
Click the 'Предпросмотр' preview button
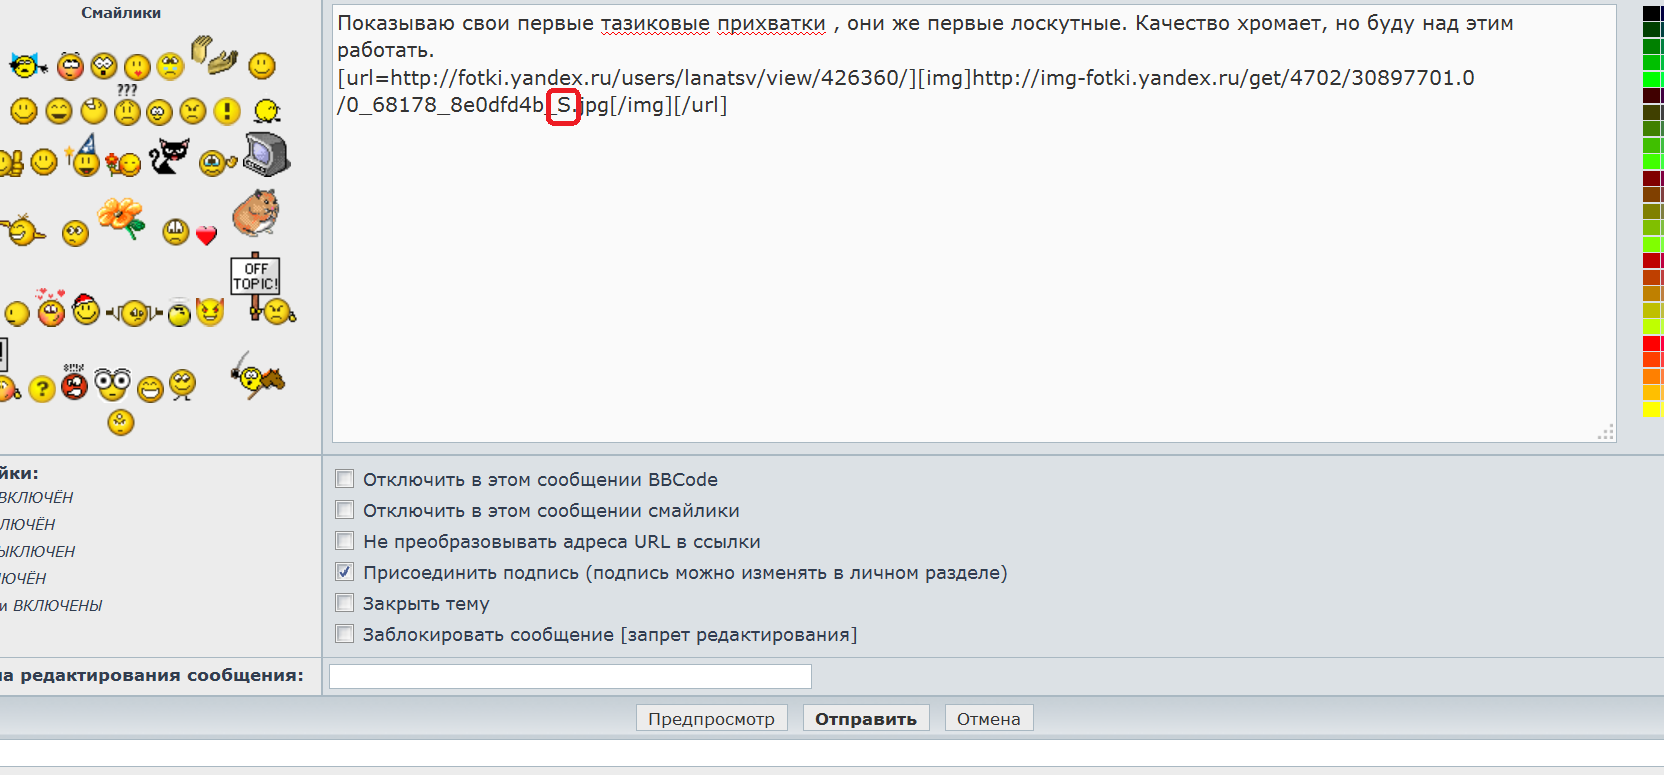click(711, 718)
